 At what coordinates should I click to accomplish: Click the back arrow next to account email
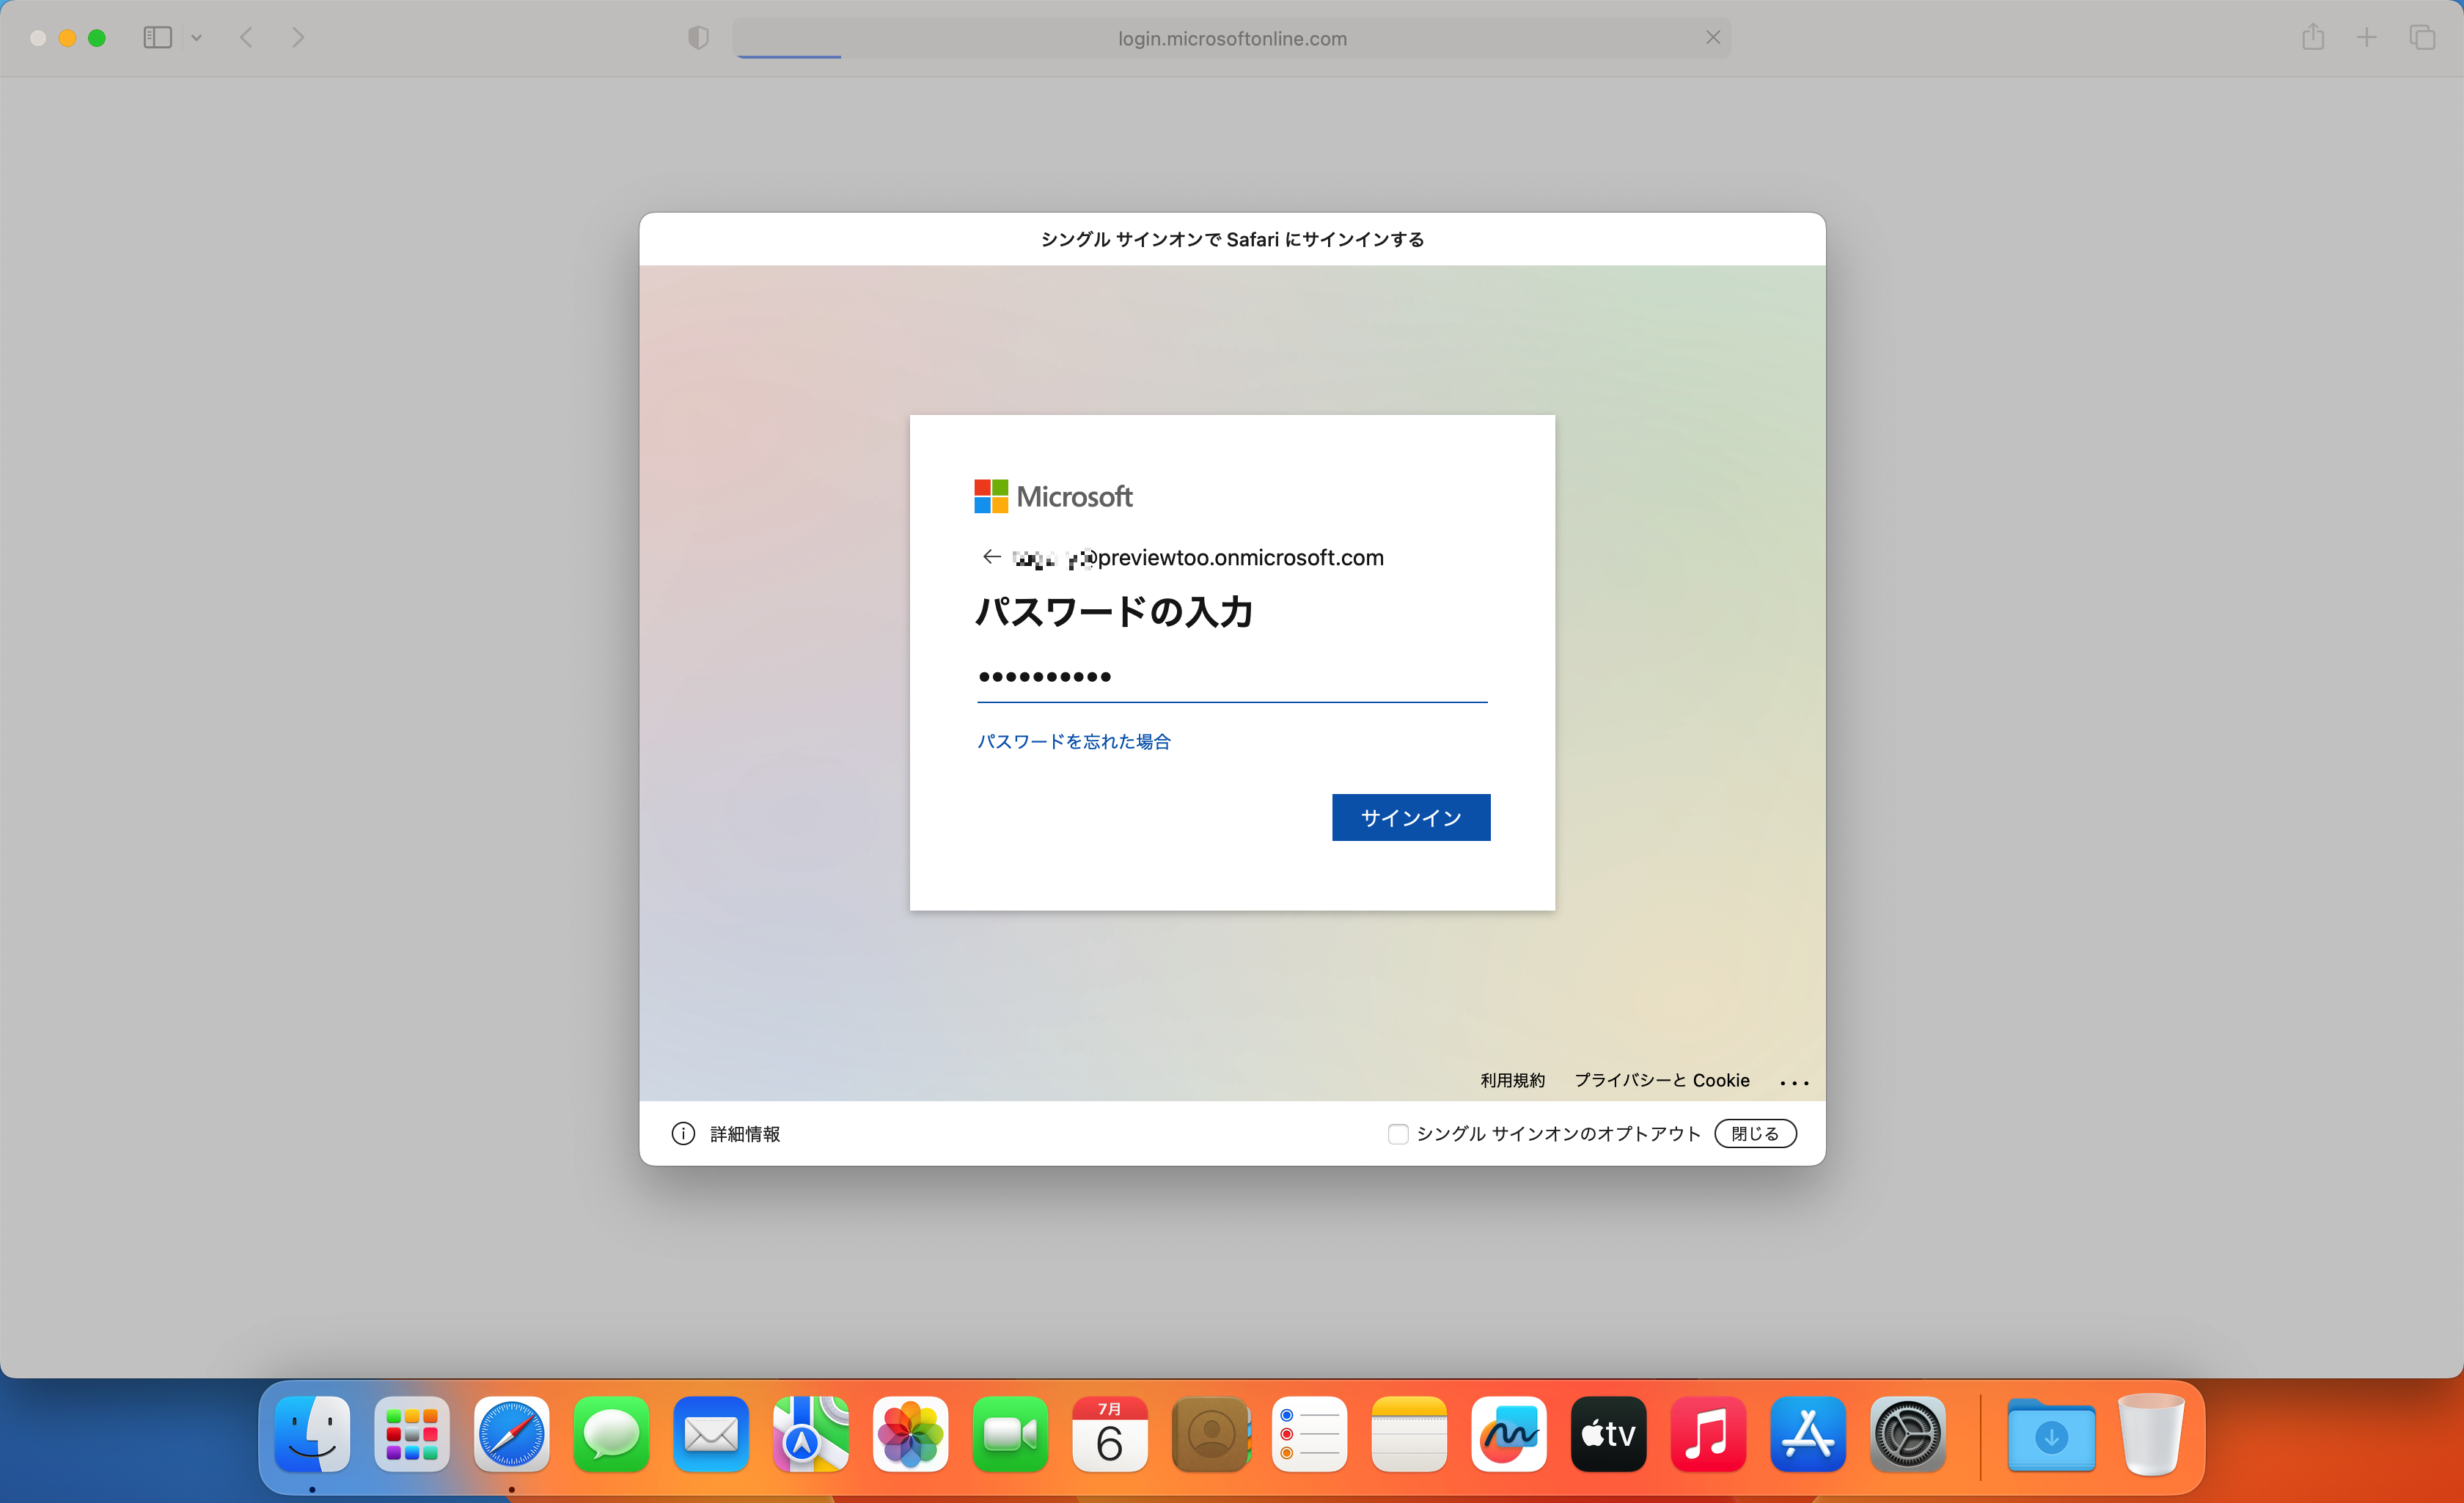tap(991, 556)
